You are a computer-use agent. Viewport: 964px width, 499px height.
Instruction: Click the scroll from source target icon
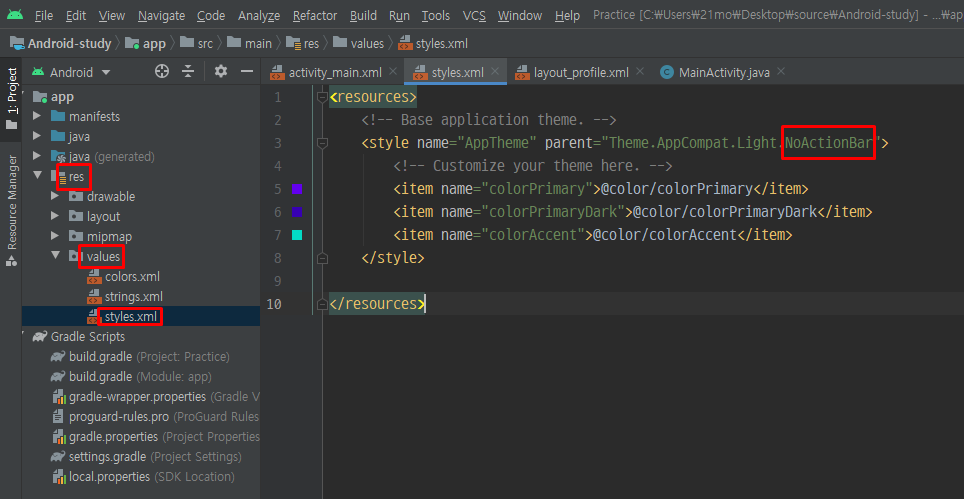pyautogui.click(x=162, y=72)
